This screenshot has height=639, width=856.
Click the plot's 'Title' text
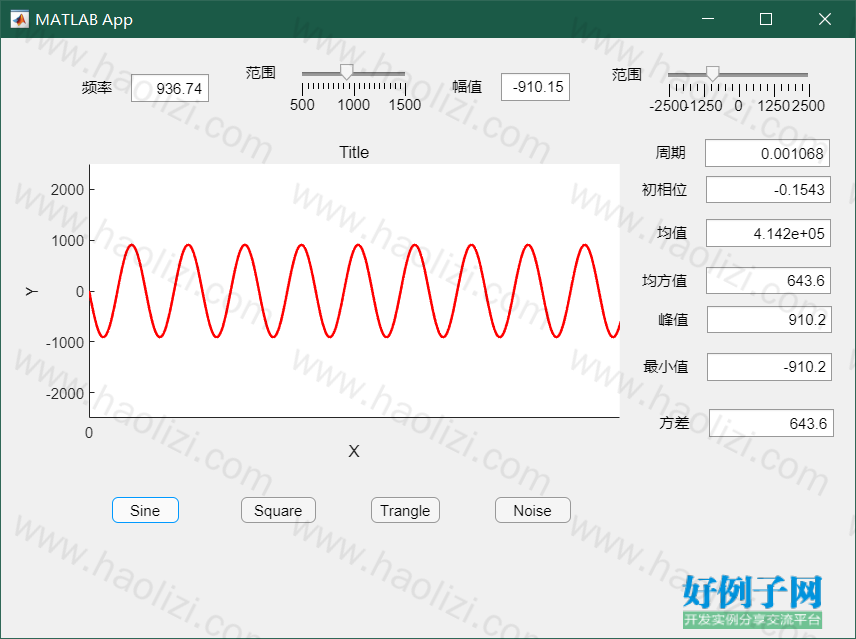coord(354,152)
